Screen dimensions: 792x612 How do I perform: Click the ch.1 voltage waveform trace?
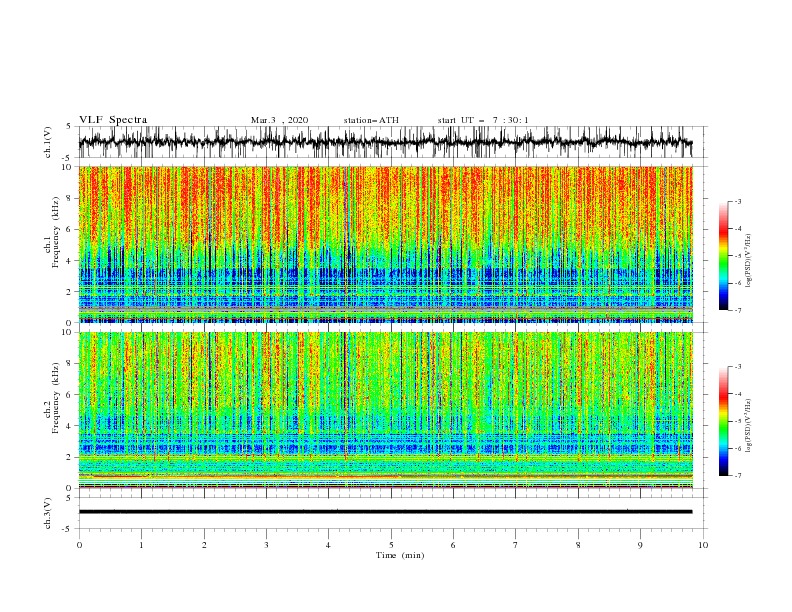(x=385, y=142)
